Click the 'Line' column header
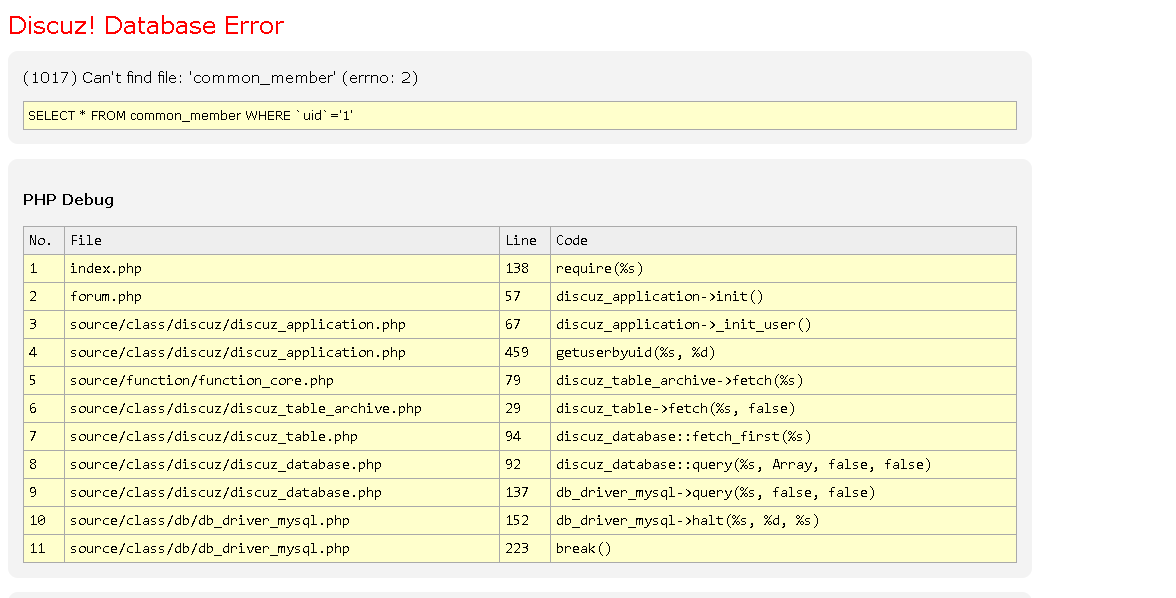Viewport: 1176px width, 598px height. pos(525,240)
